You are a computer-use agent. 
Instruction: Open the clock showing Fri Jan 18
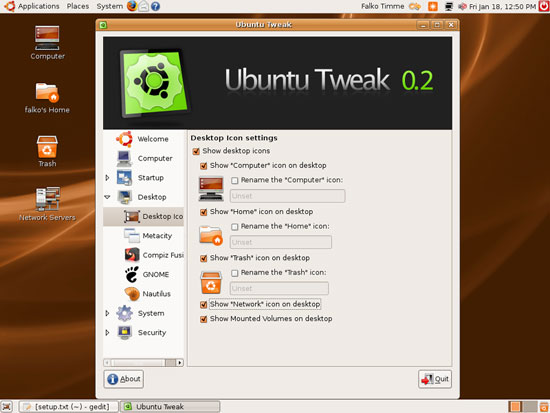pyautogui.click(x=502, y=6)
